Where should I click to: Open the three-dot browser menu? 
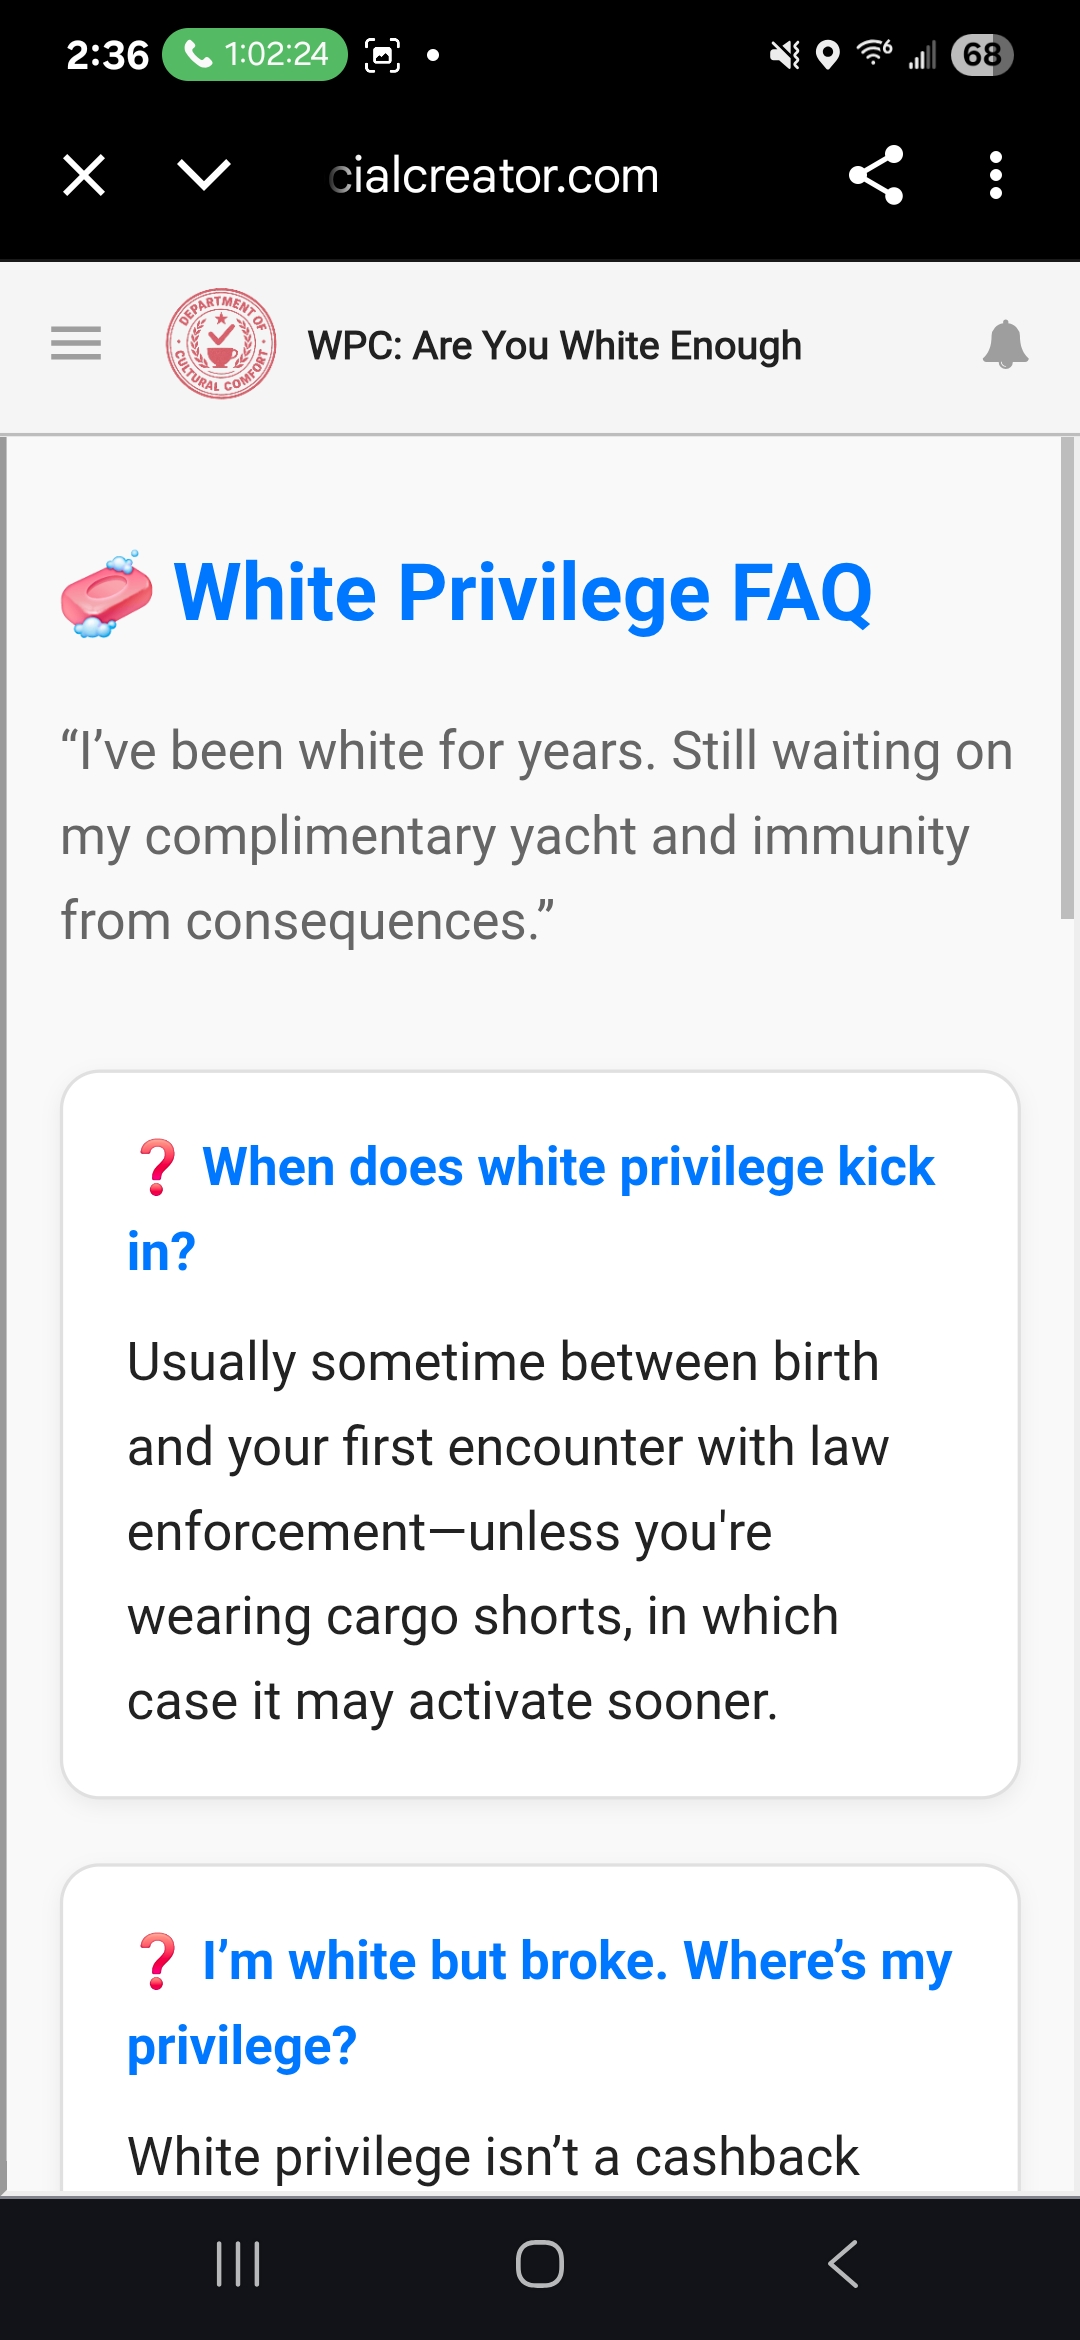[995, 176]
